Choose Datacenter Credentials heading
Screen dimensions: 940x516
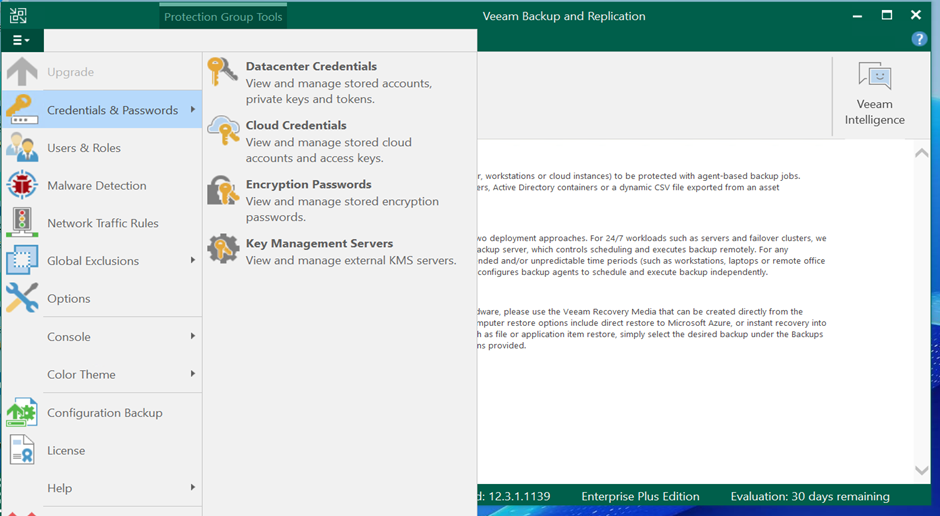point(311,66)
